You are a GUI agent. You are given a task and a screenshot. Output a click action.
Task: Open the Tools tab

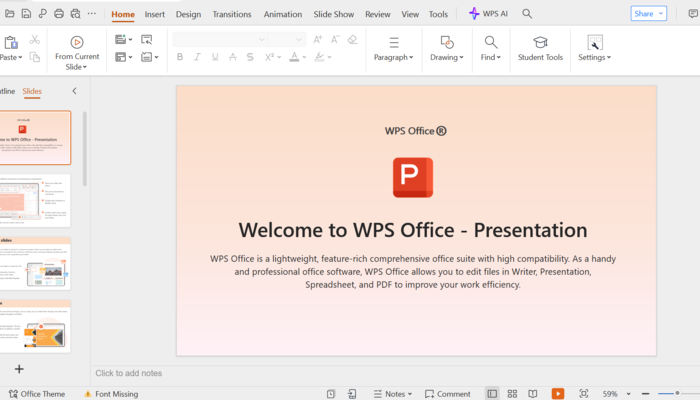(438, 14)
